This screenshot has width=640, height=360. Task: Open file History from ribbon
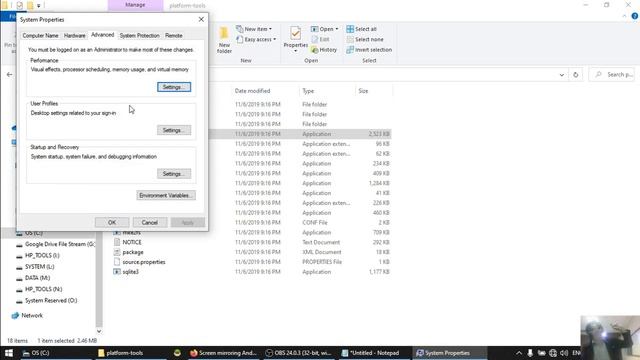[x=324, y=50]
